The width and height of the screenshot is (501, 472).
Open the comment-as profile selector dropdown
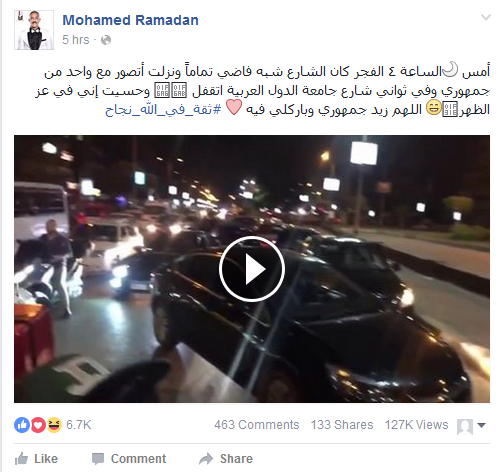(x=471, y=426)
